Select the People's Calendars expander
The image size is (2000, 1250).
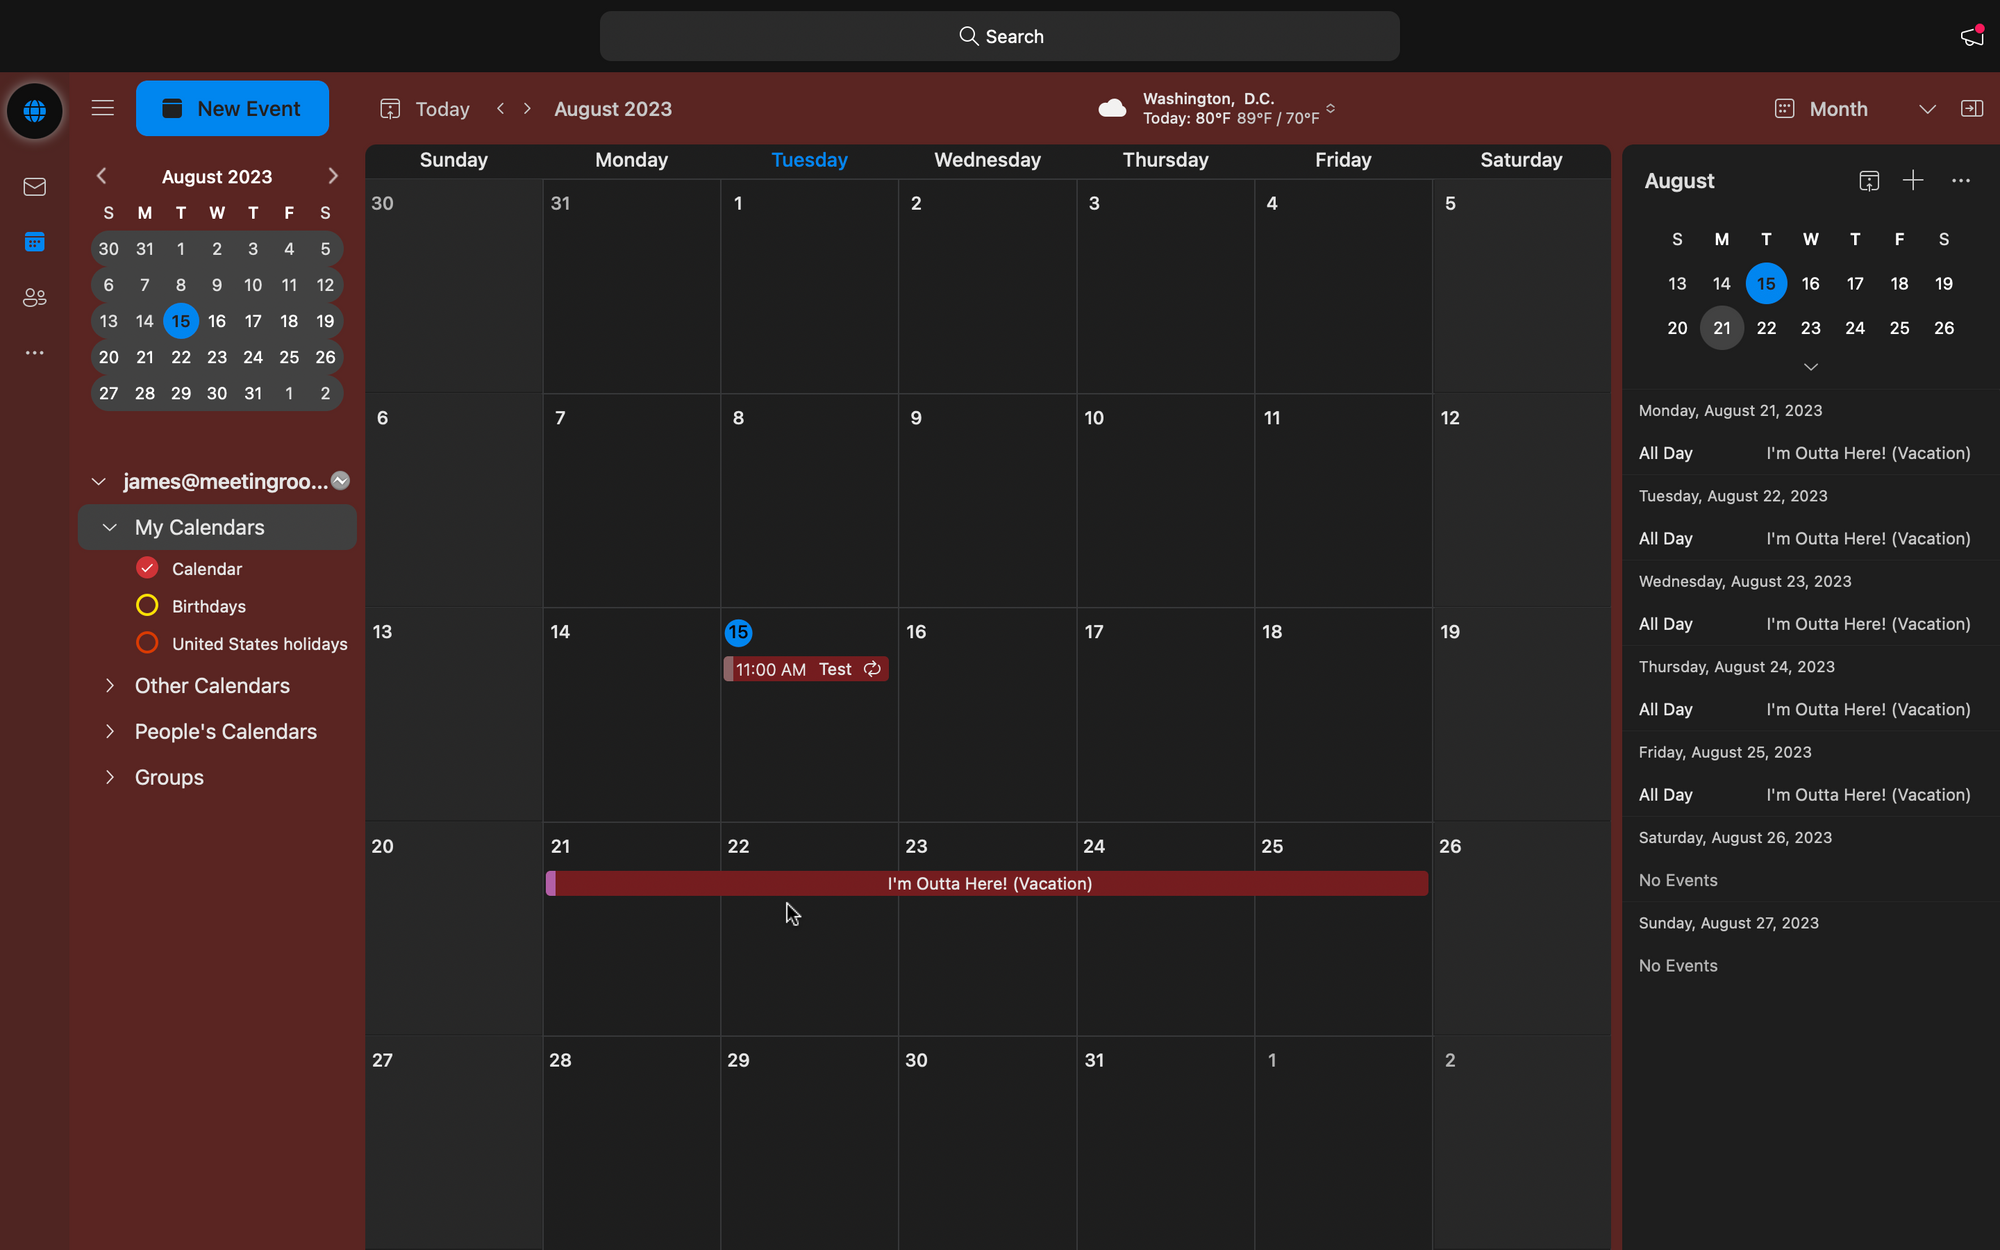[x=111, y=732]
